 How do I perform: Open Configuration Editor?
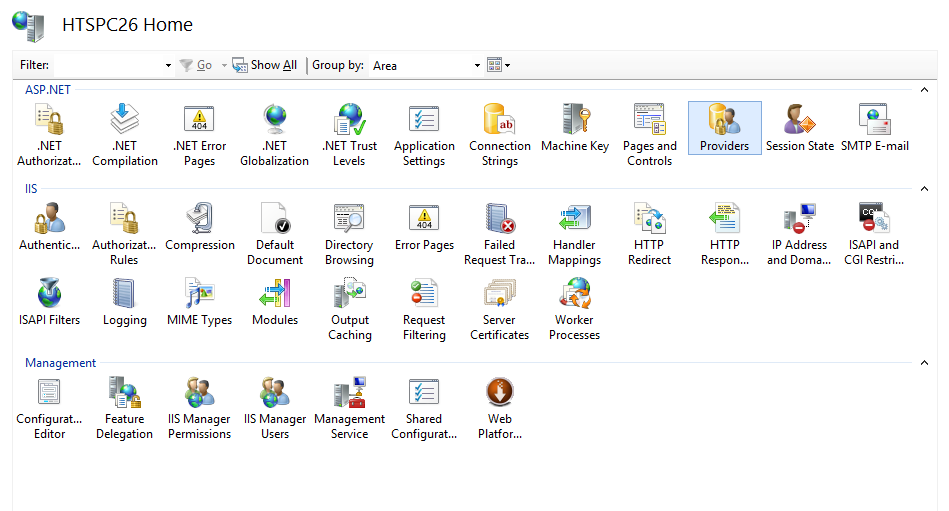point(49,408)
